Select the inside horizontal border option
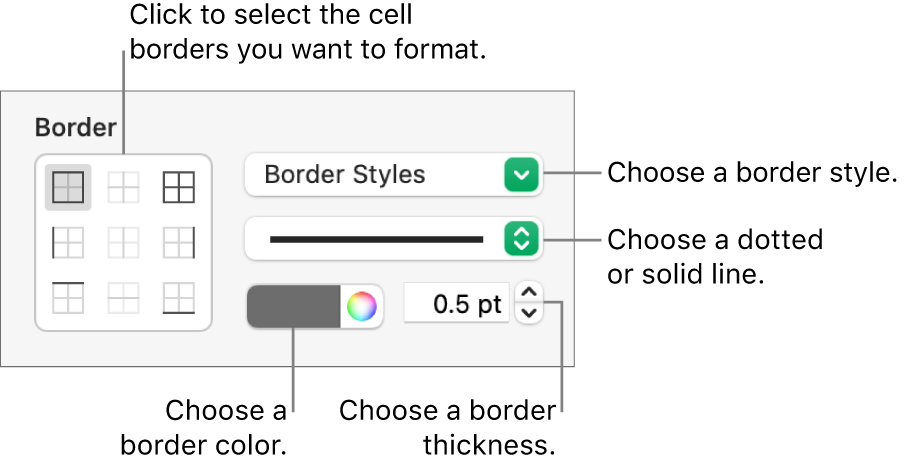The height and width of the screenshot is (472, 912). (124, 297)
